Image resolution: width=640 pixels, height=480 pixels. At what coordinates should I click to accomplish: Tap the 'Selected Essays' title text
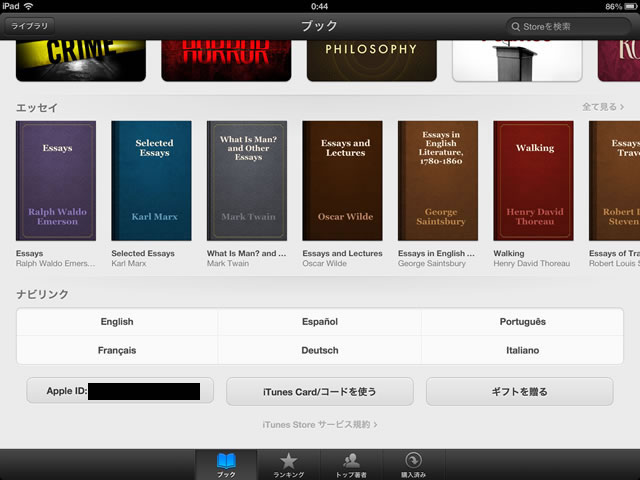(x=143, y=253)
